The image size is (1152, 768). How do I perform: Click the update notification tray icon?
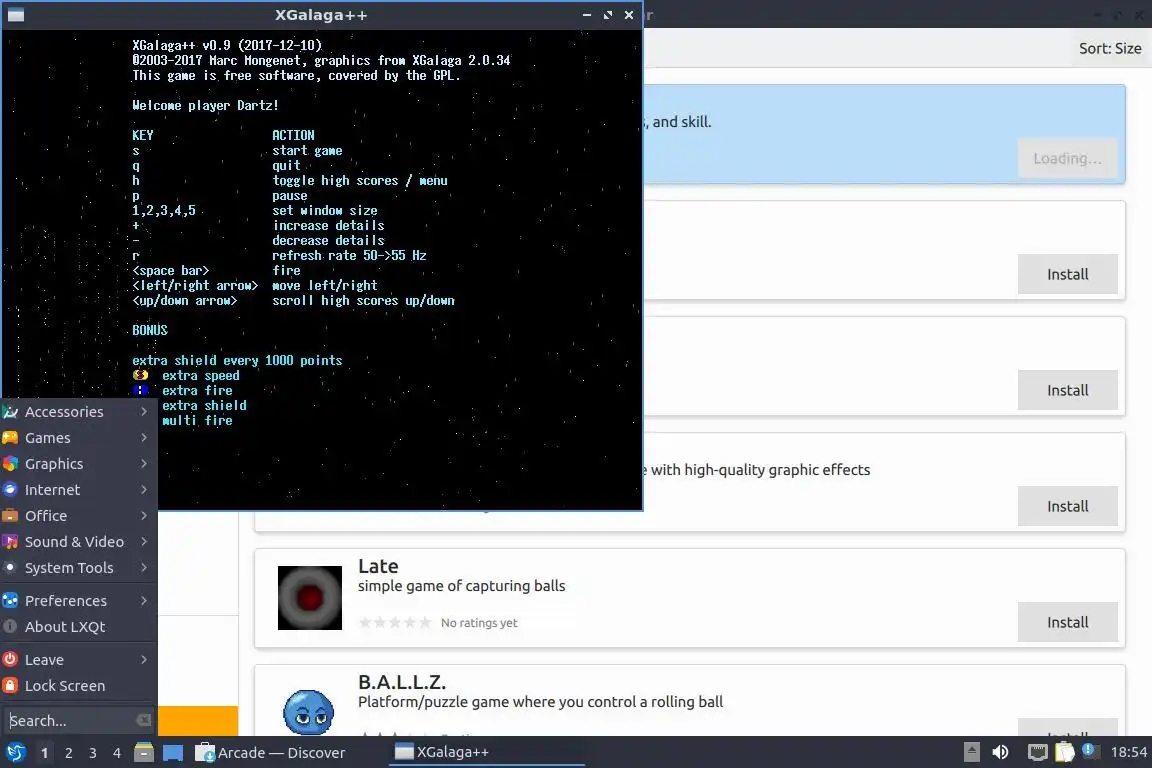(x=1090, y=751)
